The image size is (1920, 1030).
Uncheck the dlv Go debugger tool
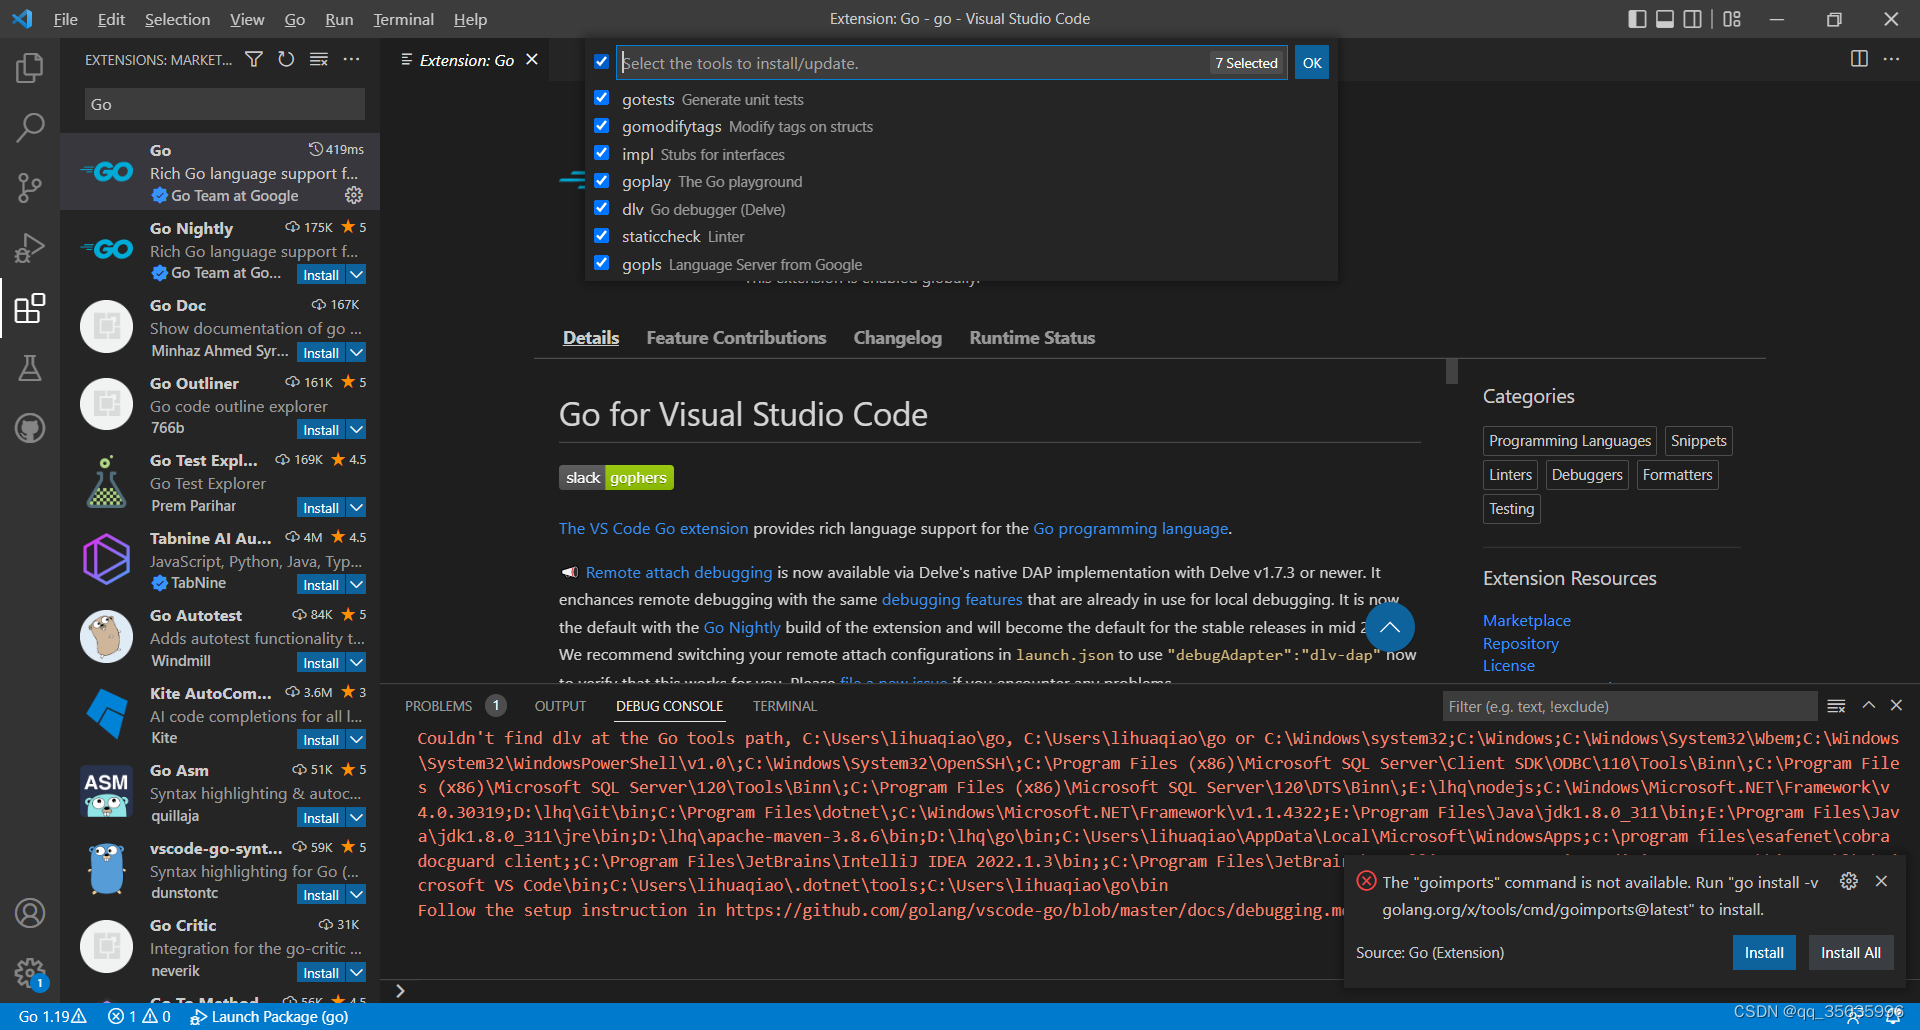pyautogui.click(x=601, y=208)
